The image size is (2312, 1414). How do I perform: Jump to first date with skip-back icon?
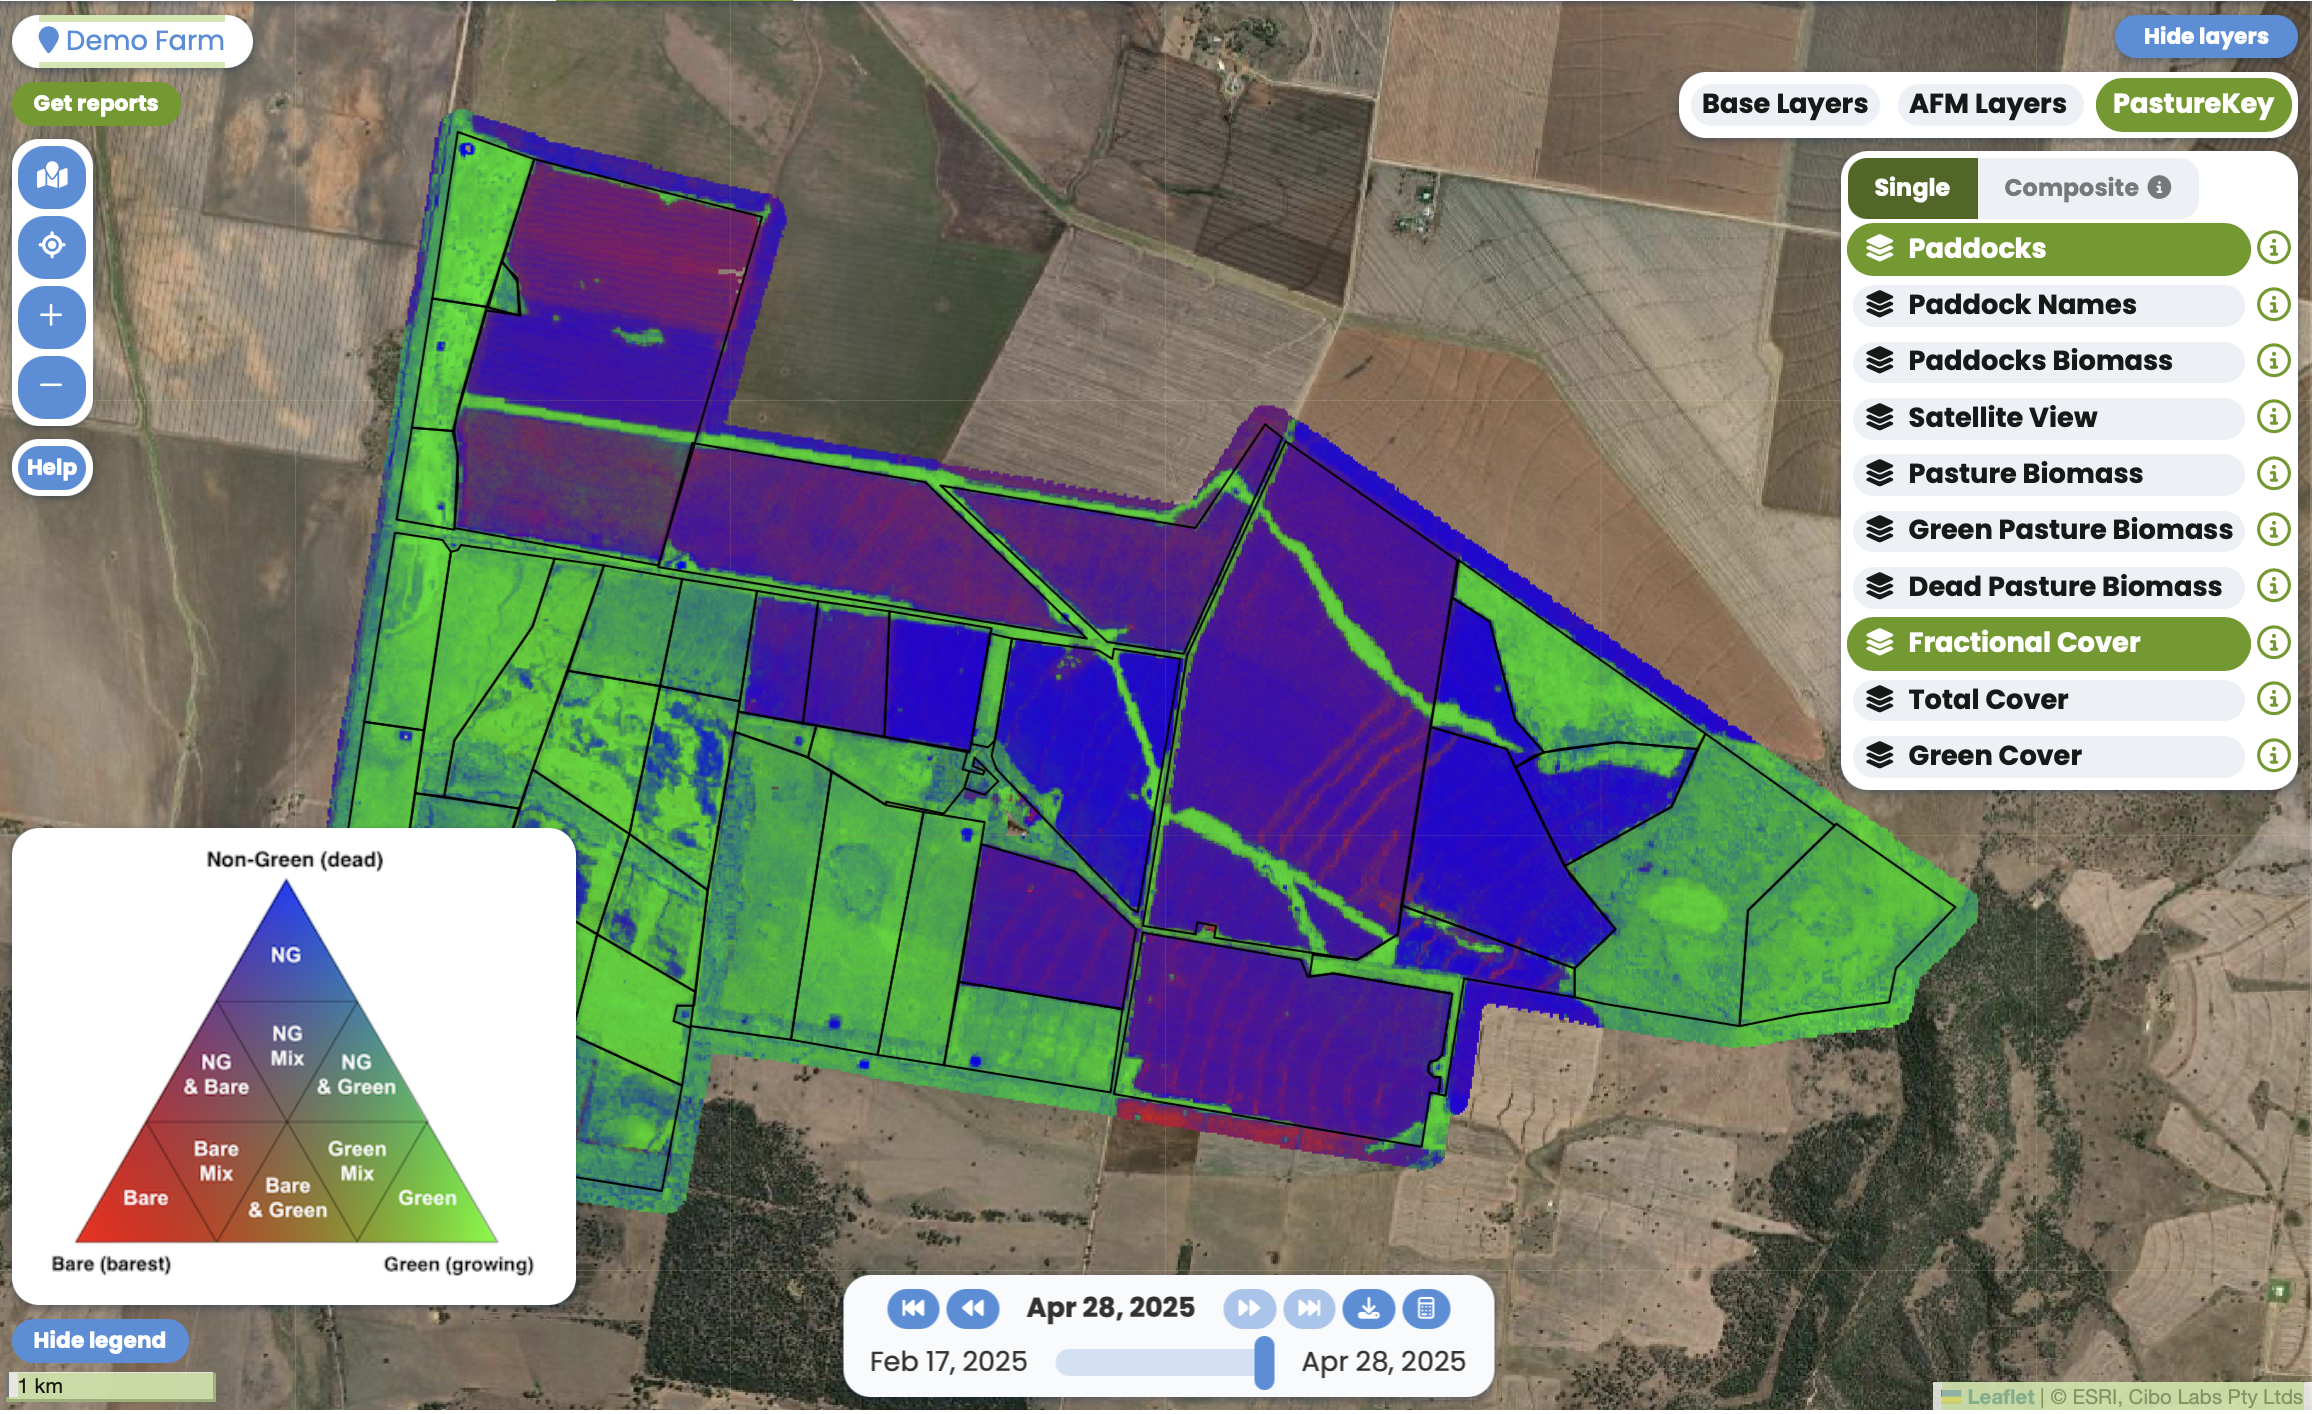pyautogui.click(x=912, y=1308)
